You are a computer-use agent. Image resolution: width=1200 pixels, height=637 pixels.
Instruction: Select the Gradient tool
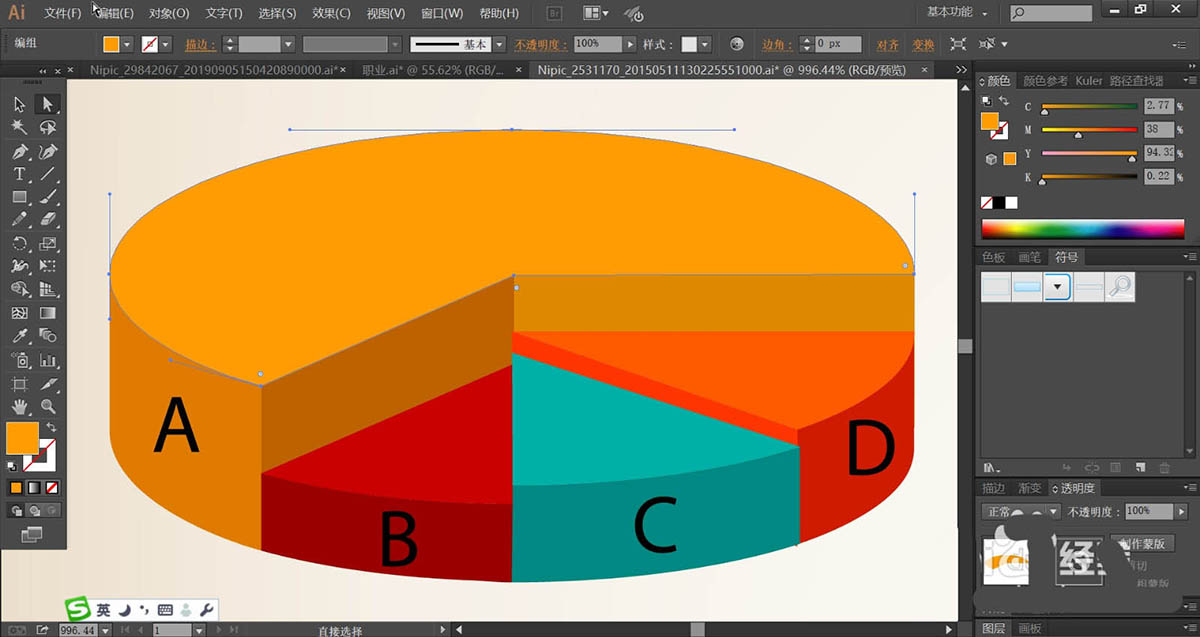(47, 314)
